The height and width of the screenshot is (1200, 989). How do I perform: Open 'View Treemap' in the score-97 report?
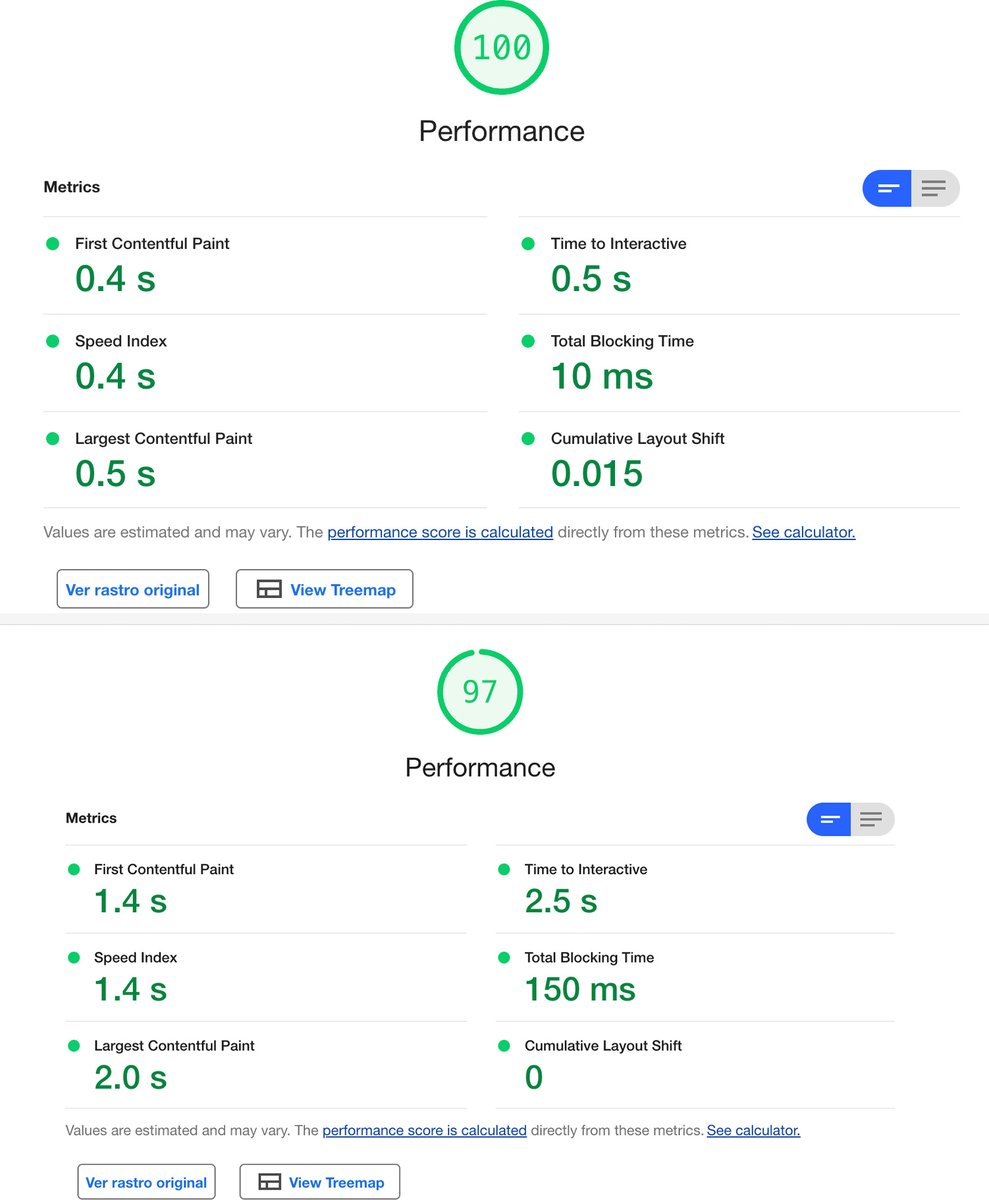pos(320,1182)
